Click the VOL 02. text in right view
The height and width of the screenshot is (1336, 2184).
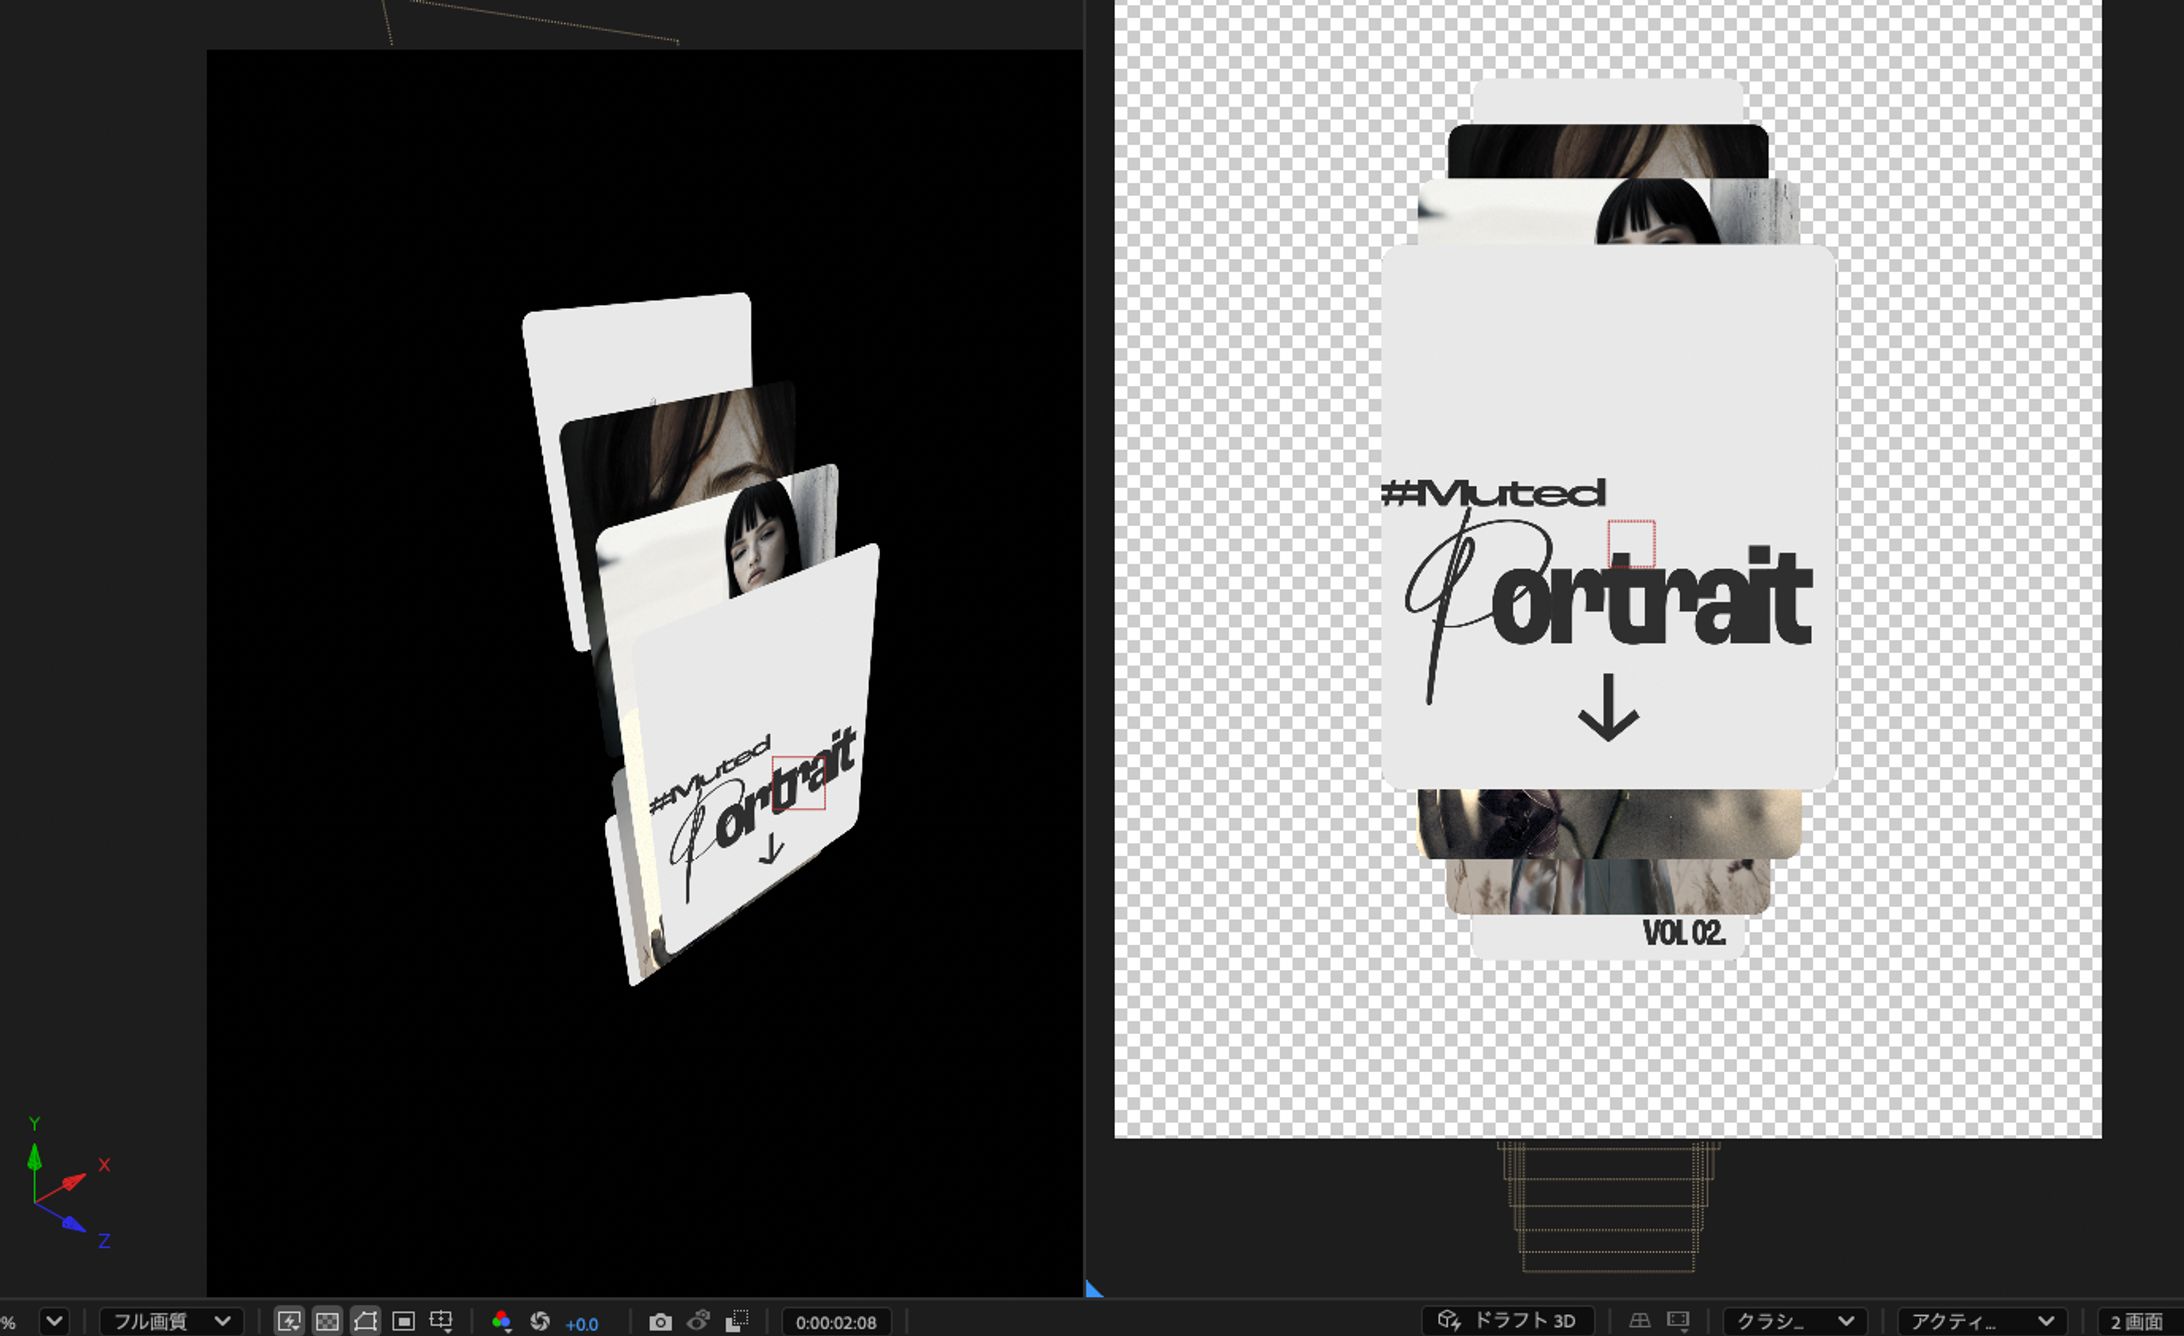[x=1684, y=933]
